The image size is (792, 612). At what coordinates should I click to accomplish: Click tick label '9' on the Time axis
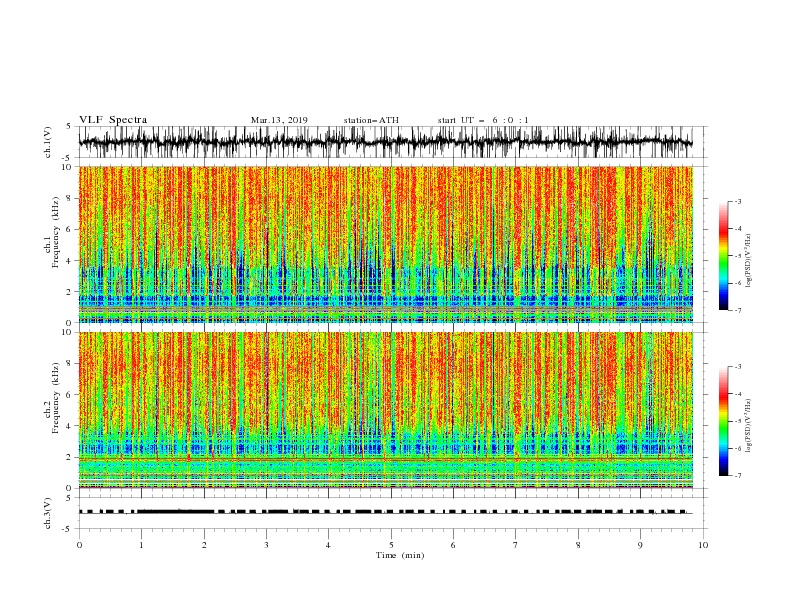tap(640, 545)
